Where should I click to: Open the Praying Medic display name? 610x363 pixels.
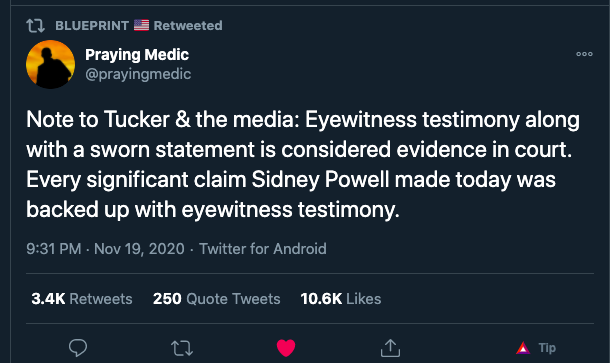tap(137, 55)
